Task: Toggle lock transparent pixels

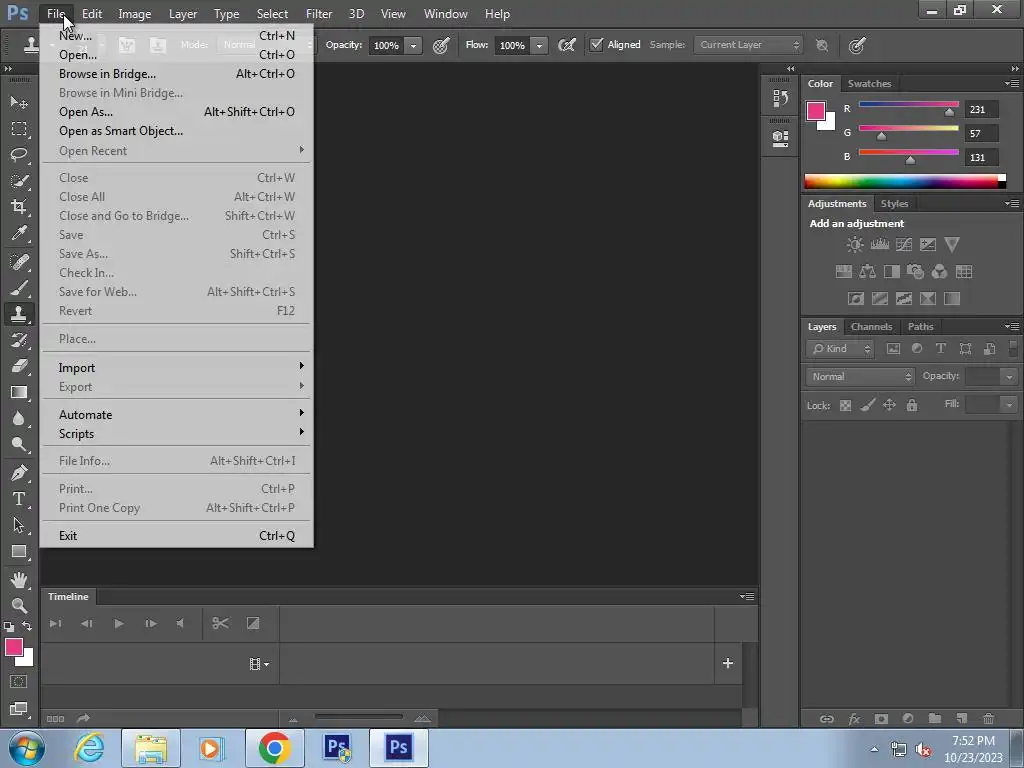Action: pyautogui.click(x=845, y=406)
